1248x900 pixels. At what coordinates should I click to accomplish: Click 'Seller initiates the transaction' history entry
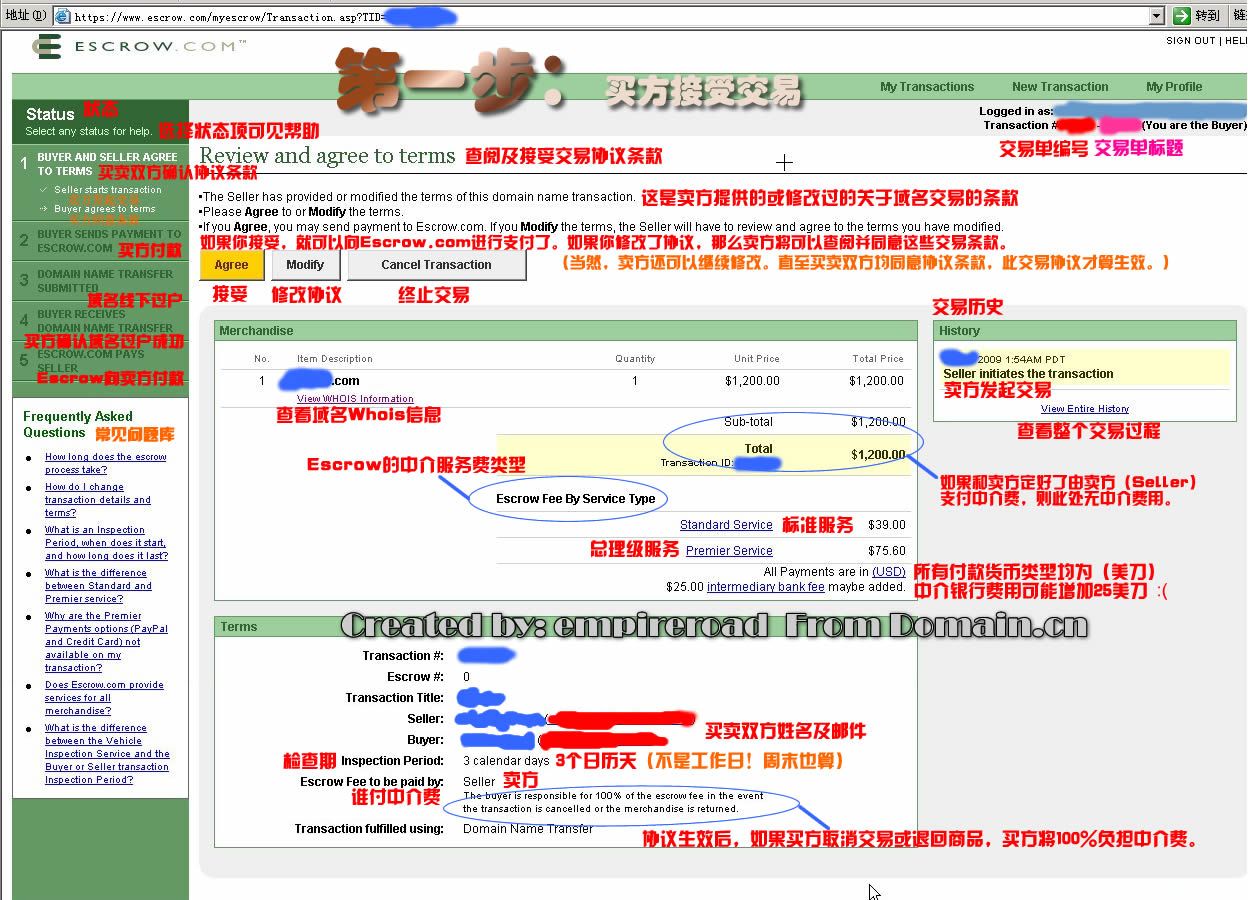pos(1028,374)
